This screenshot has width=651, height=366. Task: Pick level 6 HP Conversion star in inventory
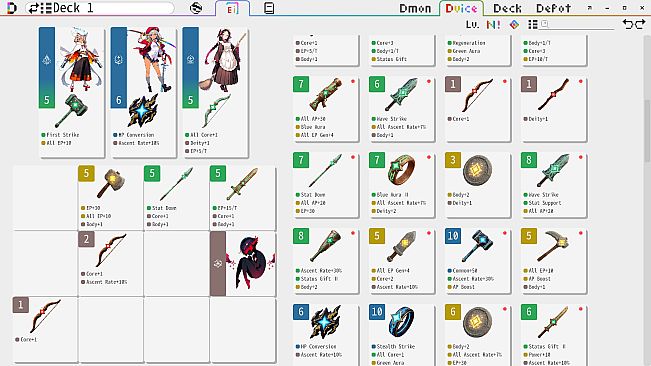[x=326, y=335]
